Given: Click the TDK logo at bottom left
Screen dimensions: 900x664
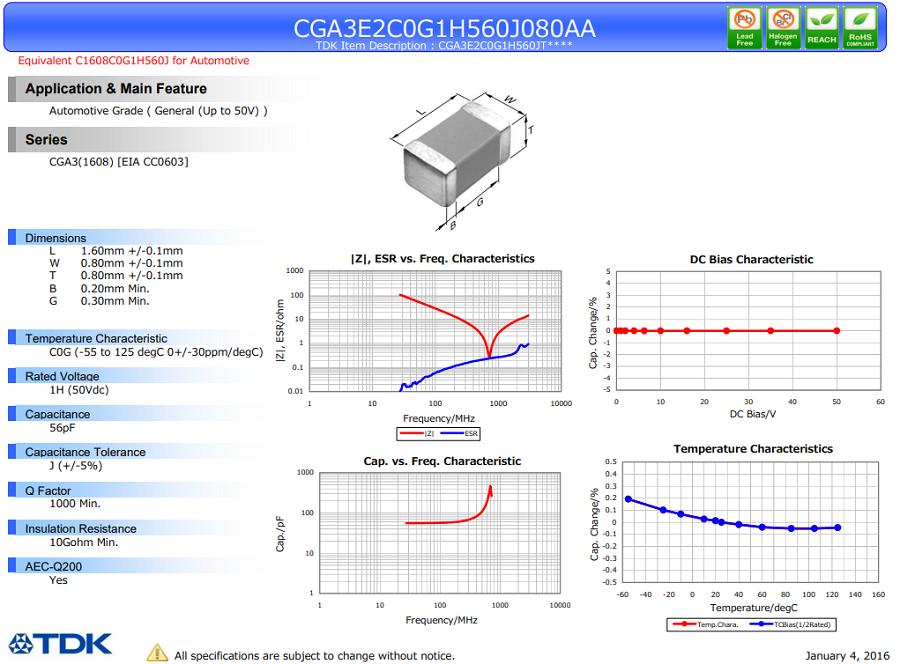Looking at the screenshot, I should (x=60, y=644).
